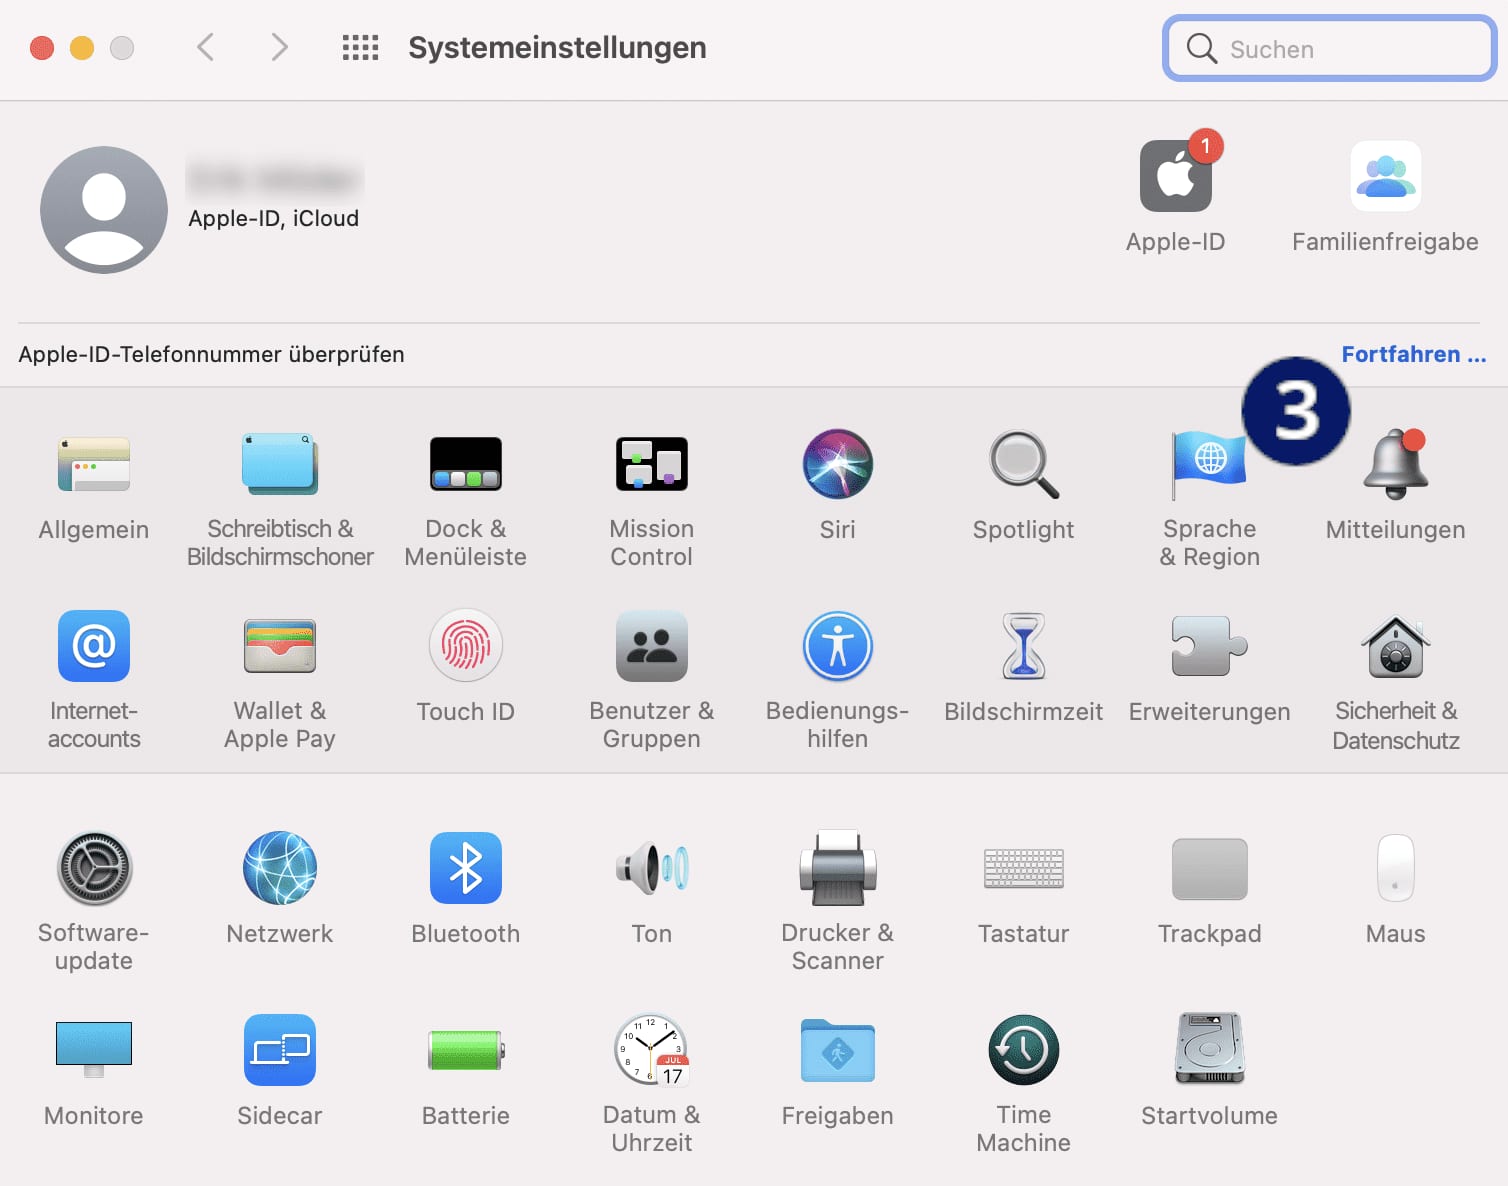Open Sprache & Region settings

pyautogui.click(x=1210, y=465)
